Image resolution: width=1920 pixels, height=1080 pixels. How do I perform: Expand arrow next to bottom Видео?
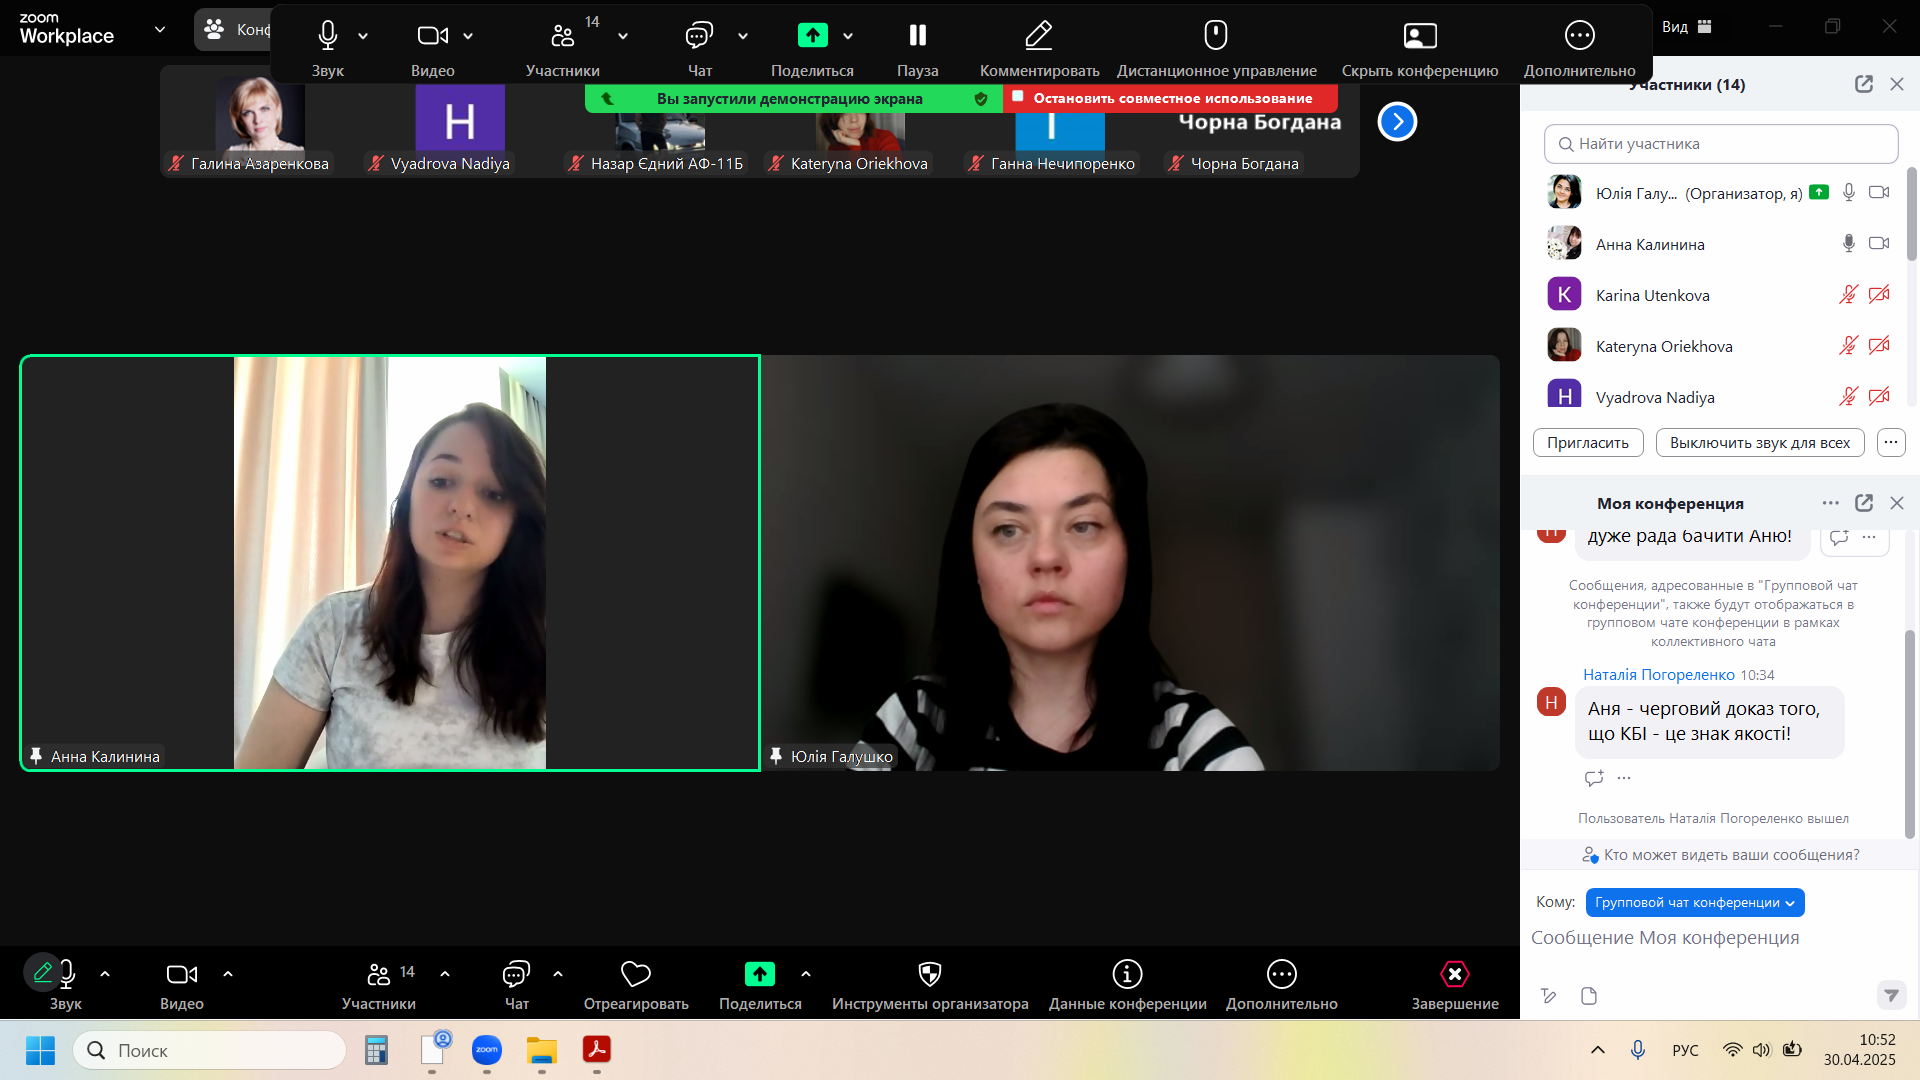228,974
